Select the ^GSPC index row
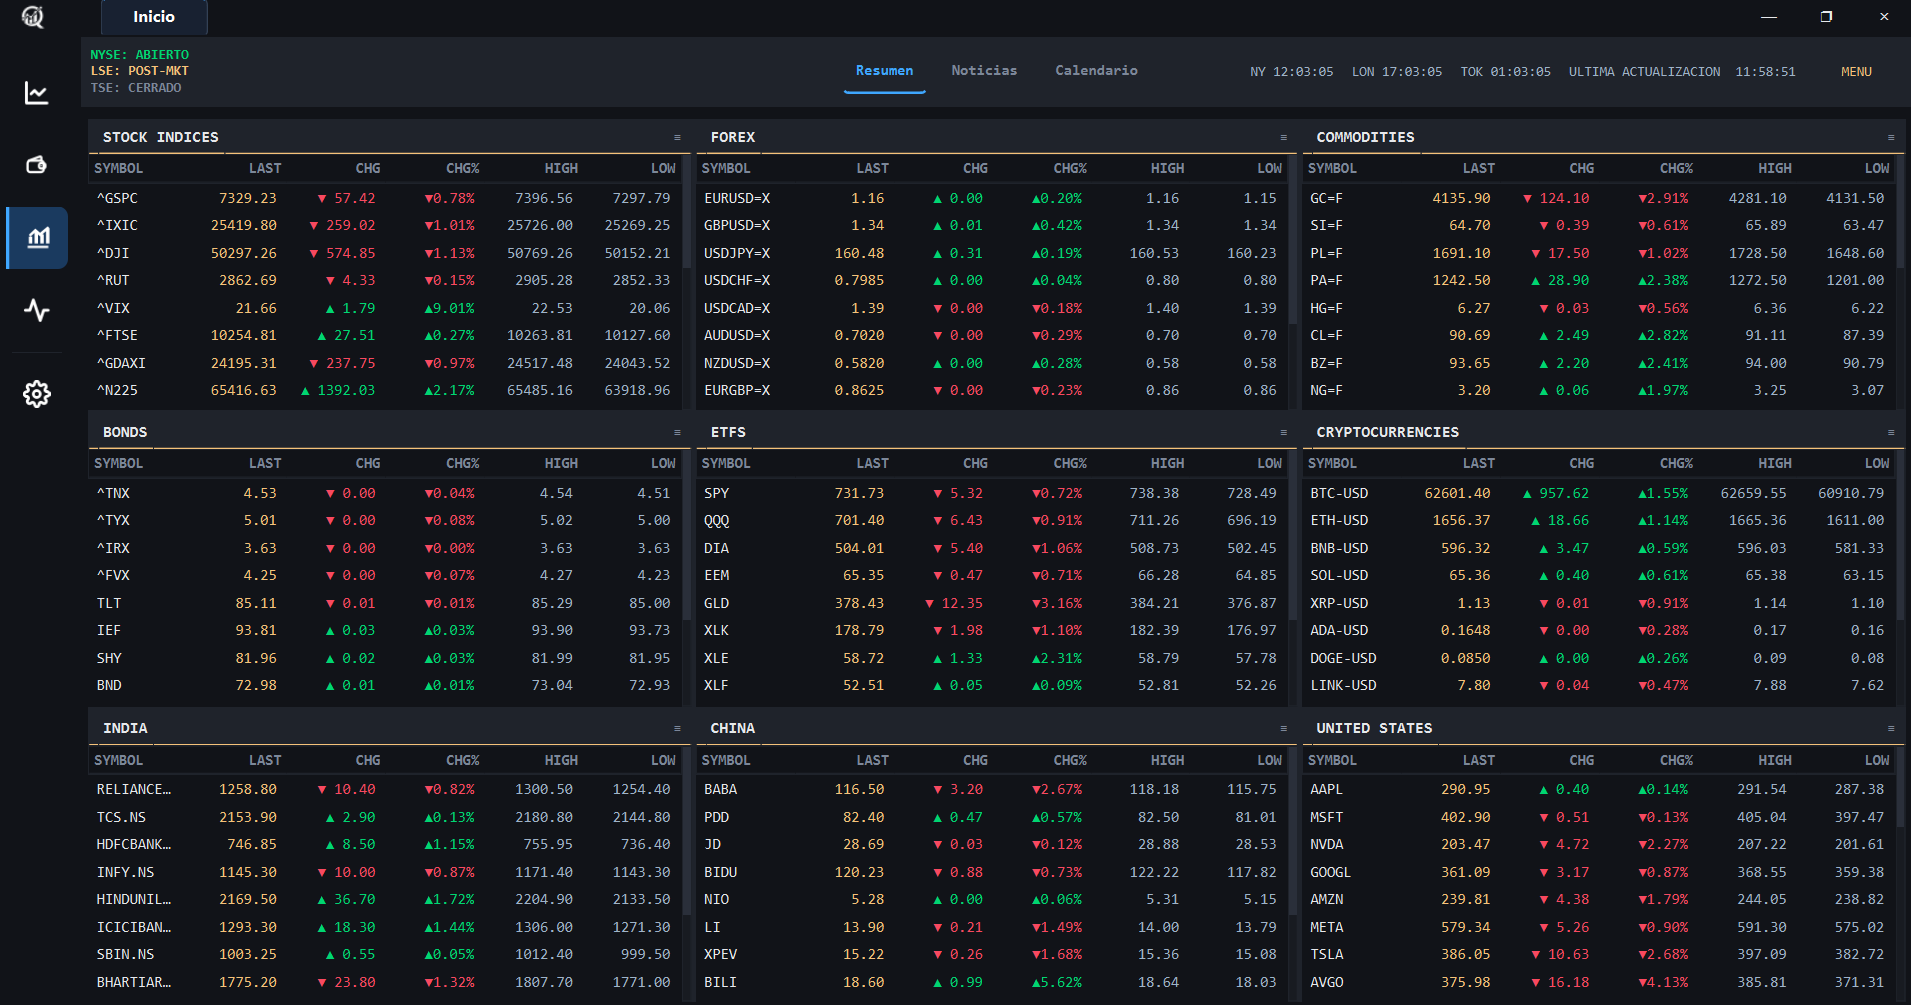 click(x=385, y=198)
